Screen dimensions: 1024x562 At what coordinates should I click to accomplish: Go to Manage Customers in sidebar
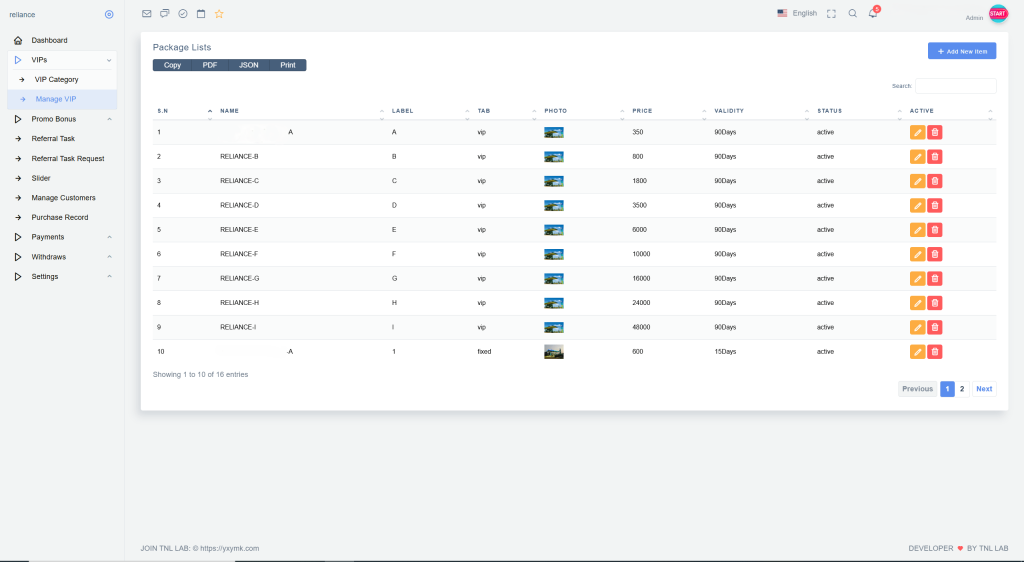click(63, 198)
